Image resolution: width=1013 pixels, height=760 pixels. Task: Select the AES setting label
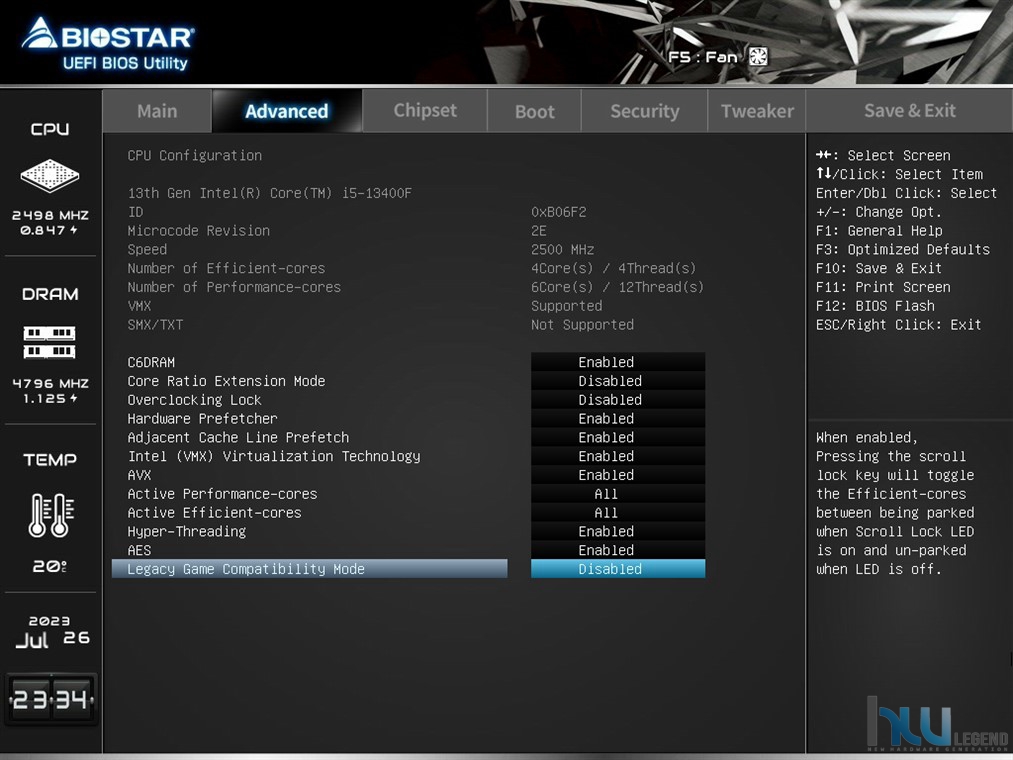click(x=139, y=551)
